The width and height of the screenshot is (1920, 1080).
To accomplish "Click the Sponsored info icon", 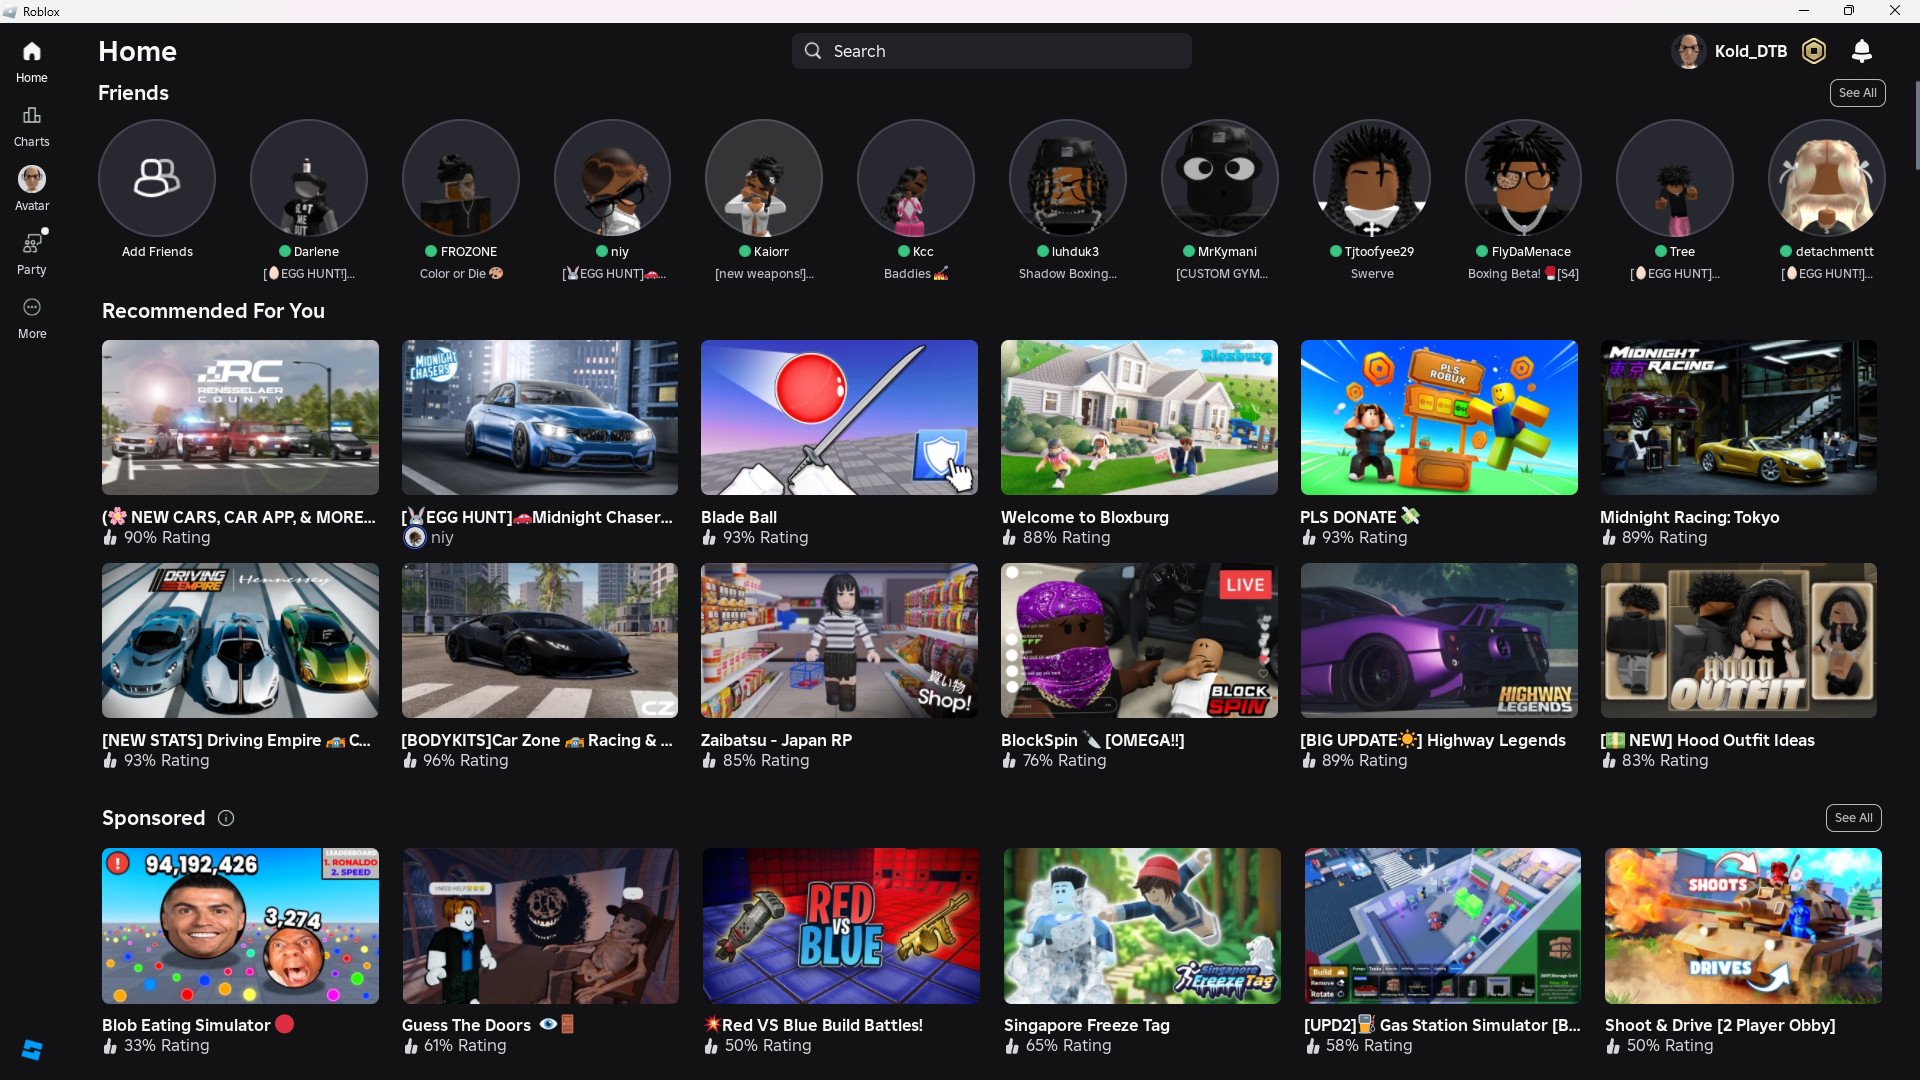I will (226, 818).
